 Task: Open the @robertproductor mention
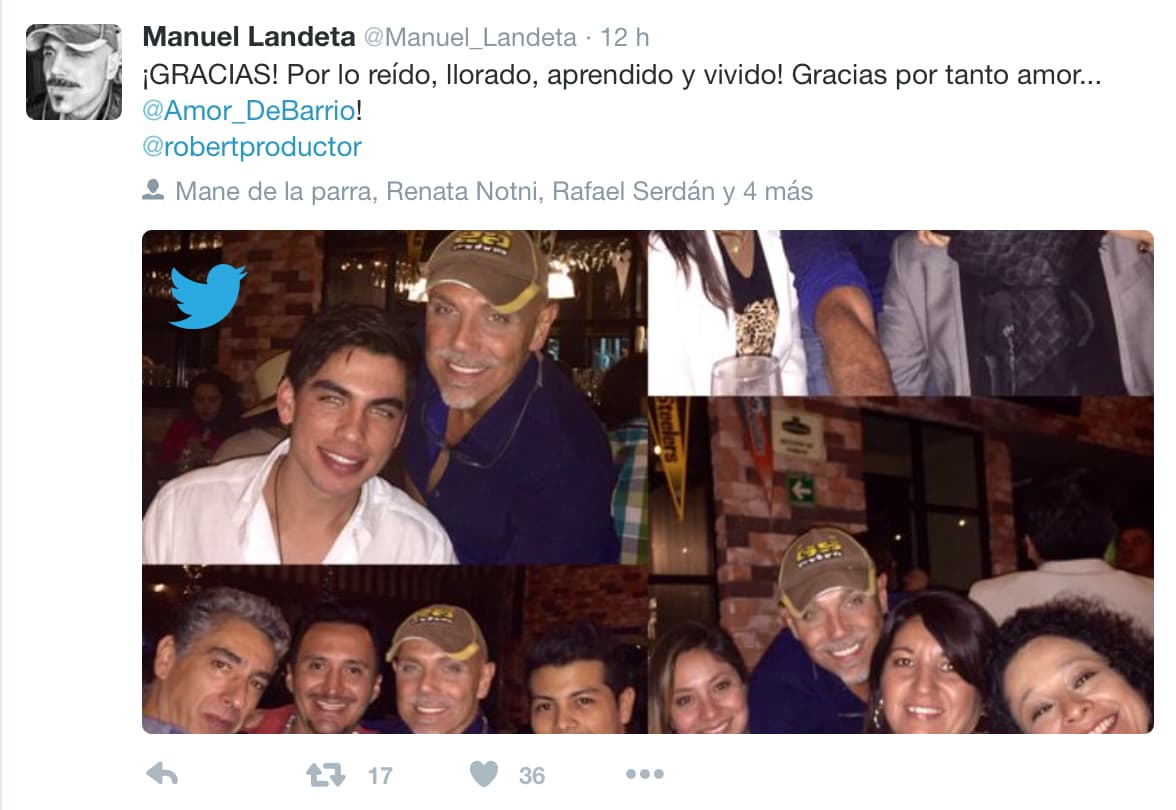(x=252, y=147)
